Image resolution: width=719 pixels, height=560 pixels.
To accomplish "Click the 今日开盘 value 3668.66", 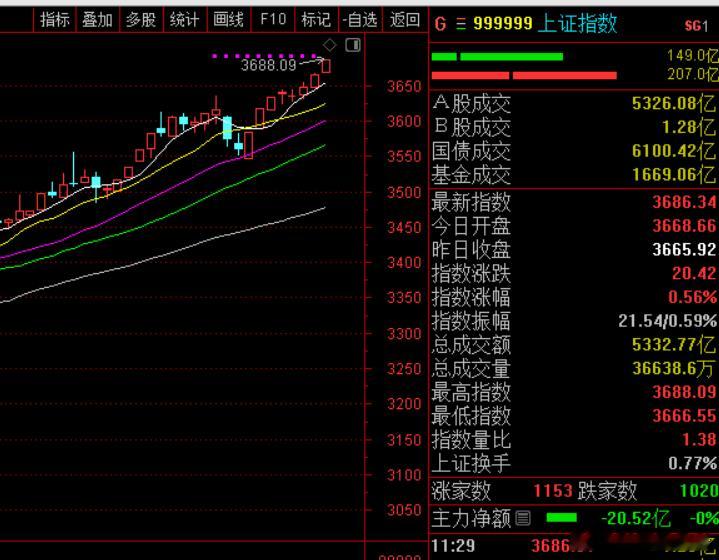I will [x=684, y=226].
